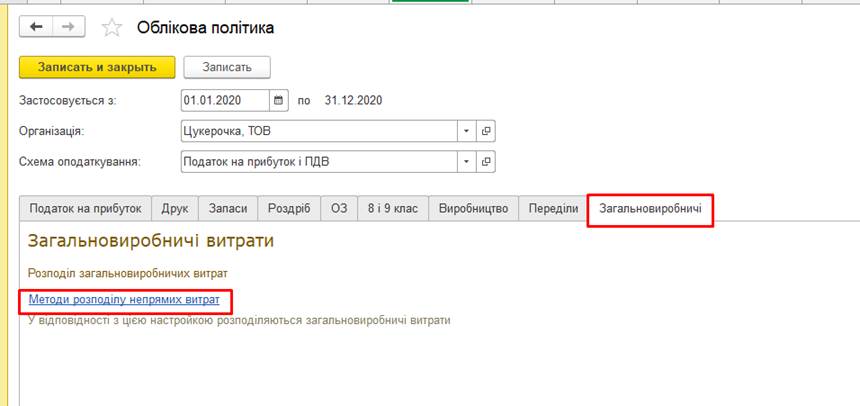Expand the Схема оподаткування dropdown list
The width and height of the screenshot is (860, 406).
tap(466, 161)
